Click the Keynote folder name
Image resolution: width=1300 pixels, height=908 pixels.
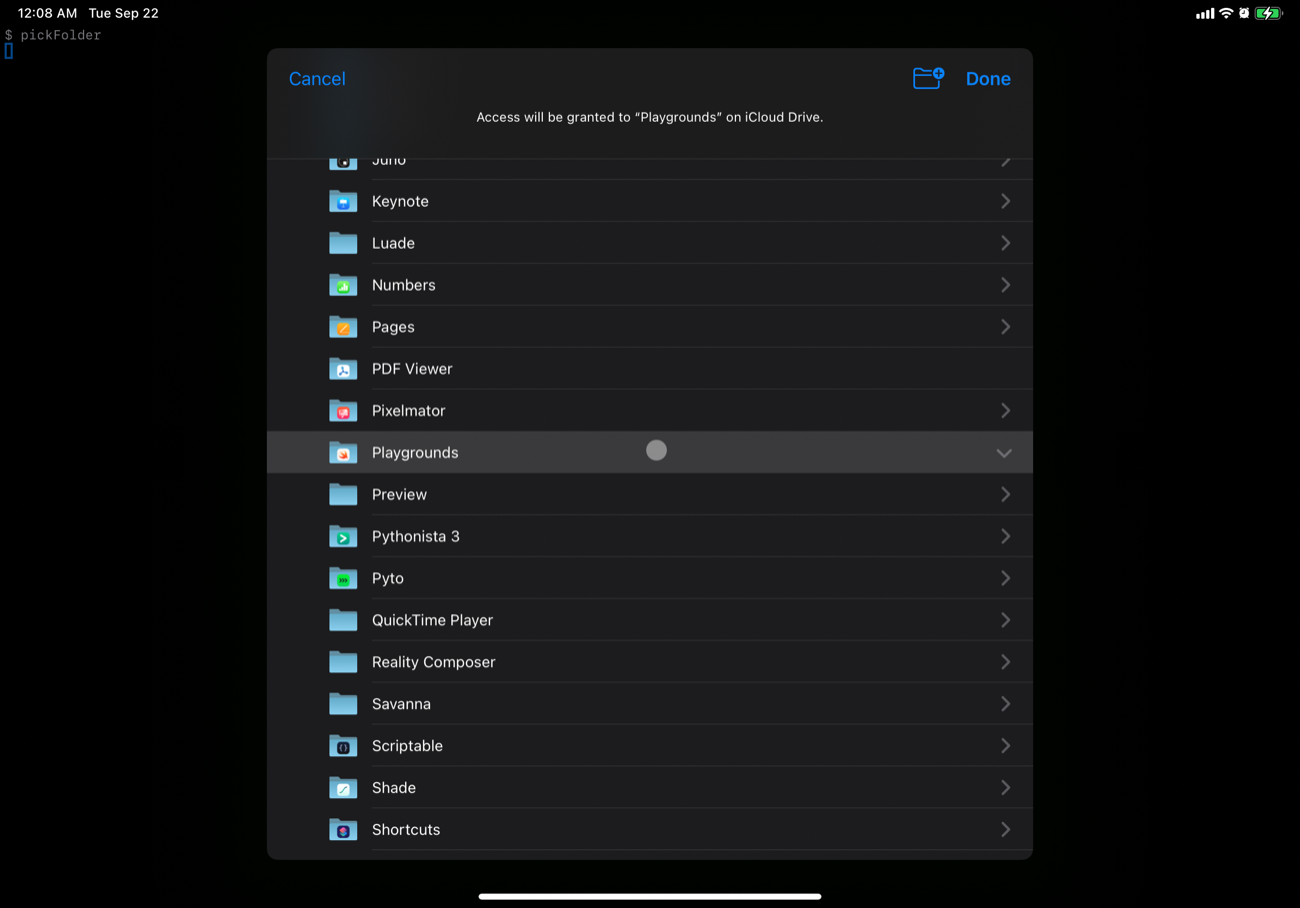(x=400, y=201)
